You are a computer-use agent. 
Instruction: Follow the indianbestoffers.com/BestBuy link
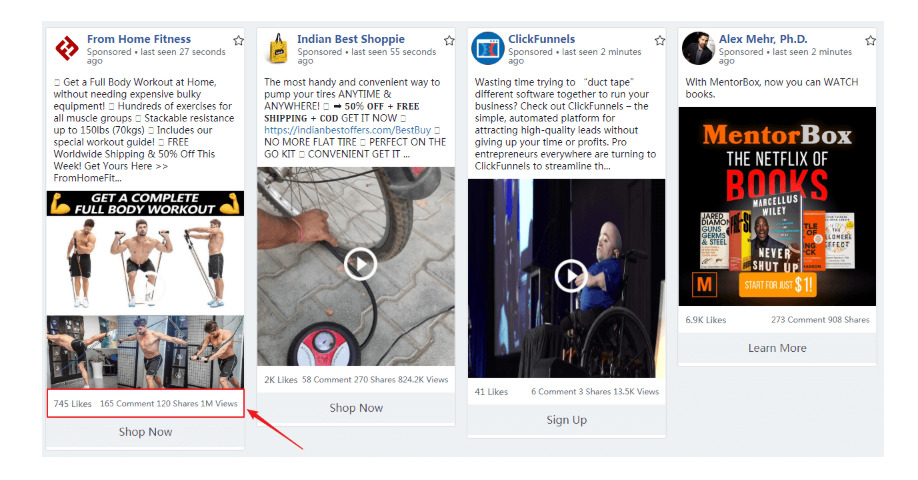point(347,130)
